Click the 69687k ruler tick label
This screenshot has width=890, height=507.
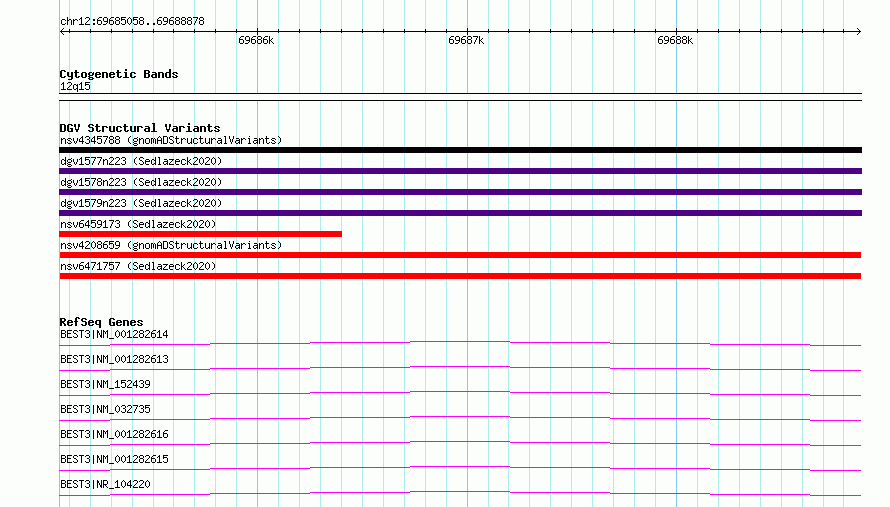click(466, 40)
